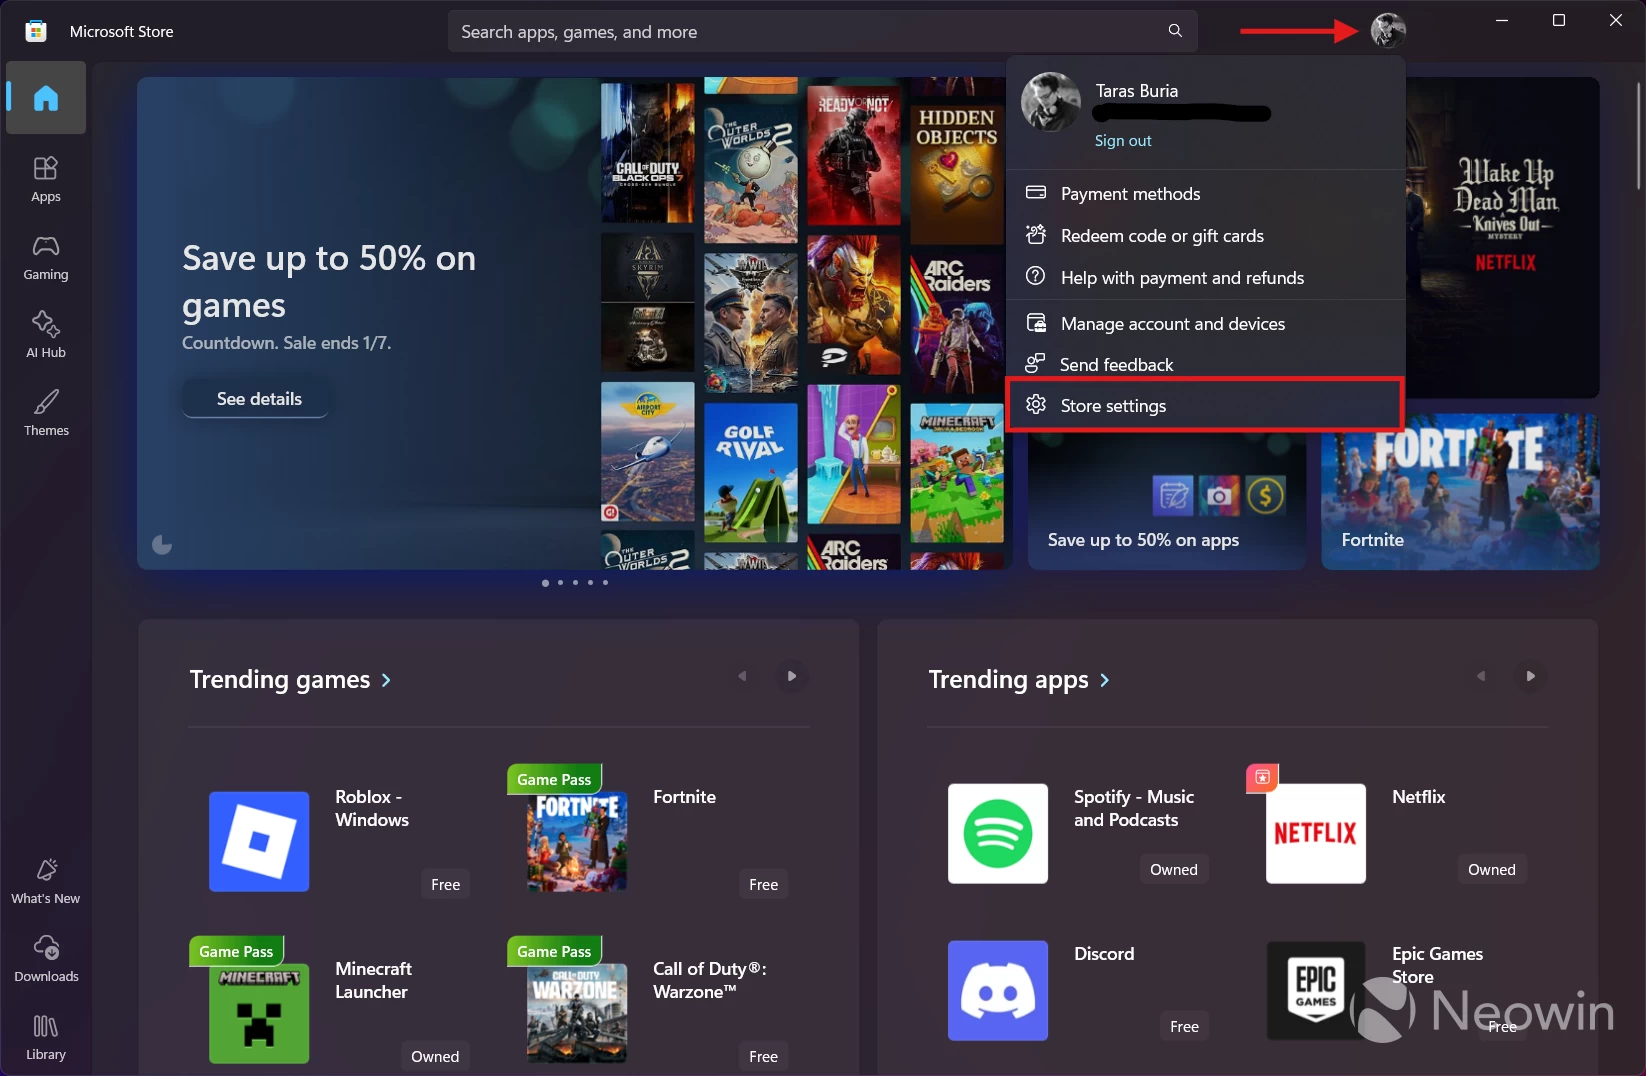
Task: Open Call of Duty Warzone thumbnail
Action: pyautogui.click(x=577, y=1013)
